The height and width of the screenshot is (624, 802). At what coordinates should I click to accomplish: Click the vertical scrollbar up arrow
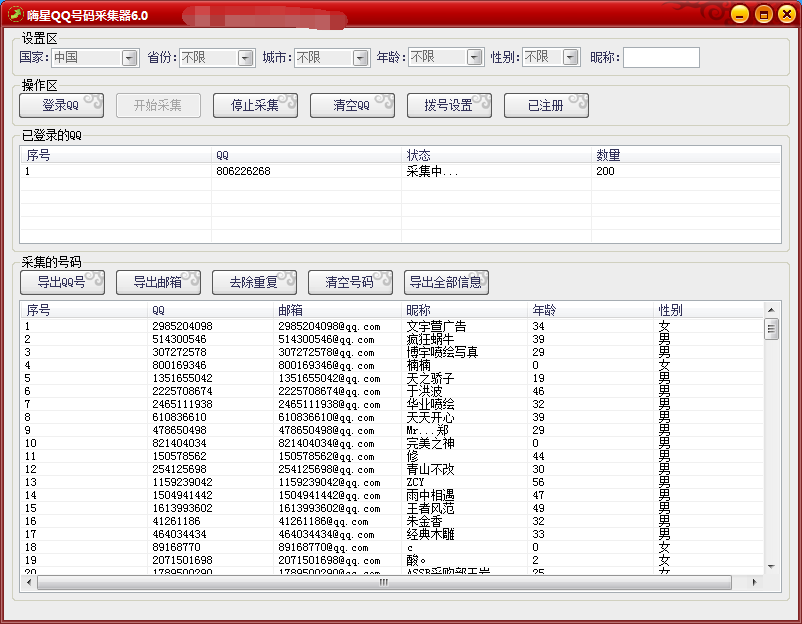(x=771, y=310)
